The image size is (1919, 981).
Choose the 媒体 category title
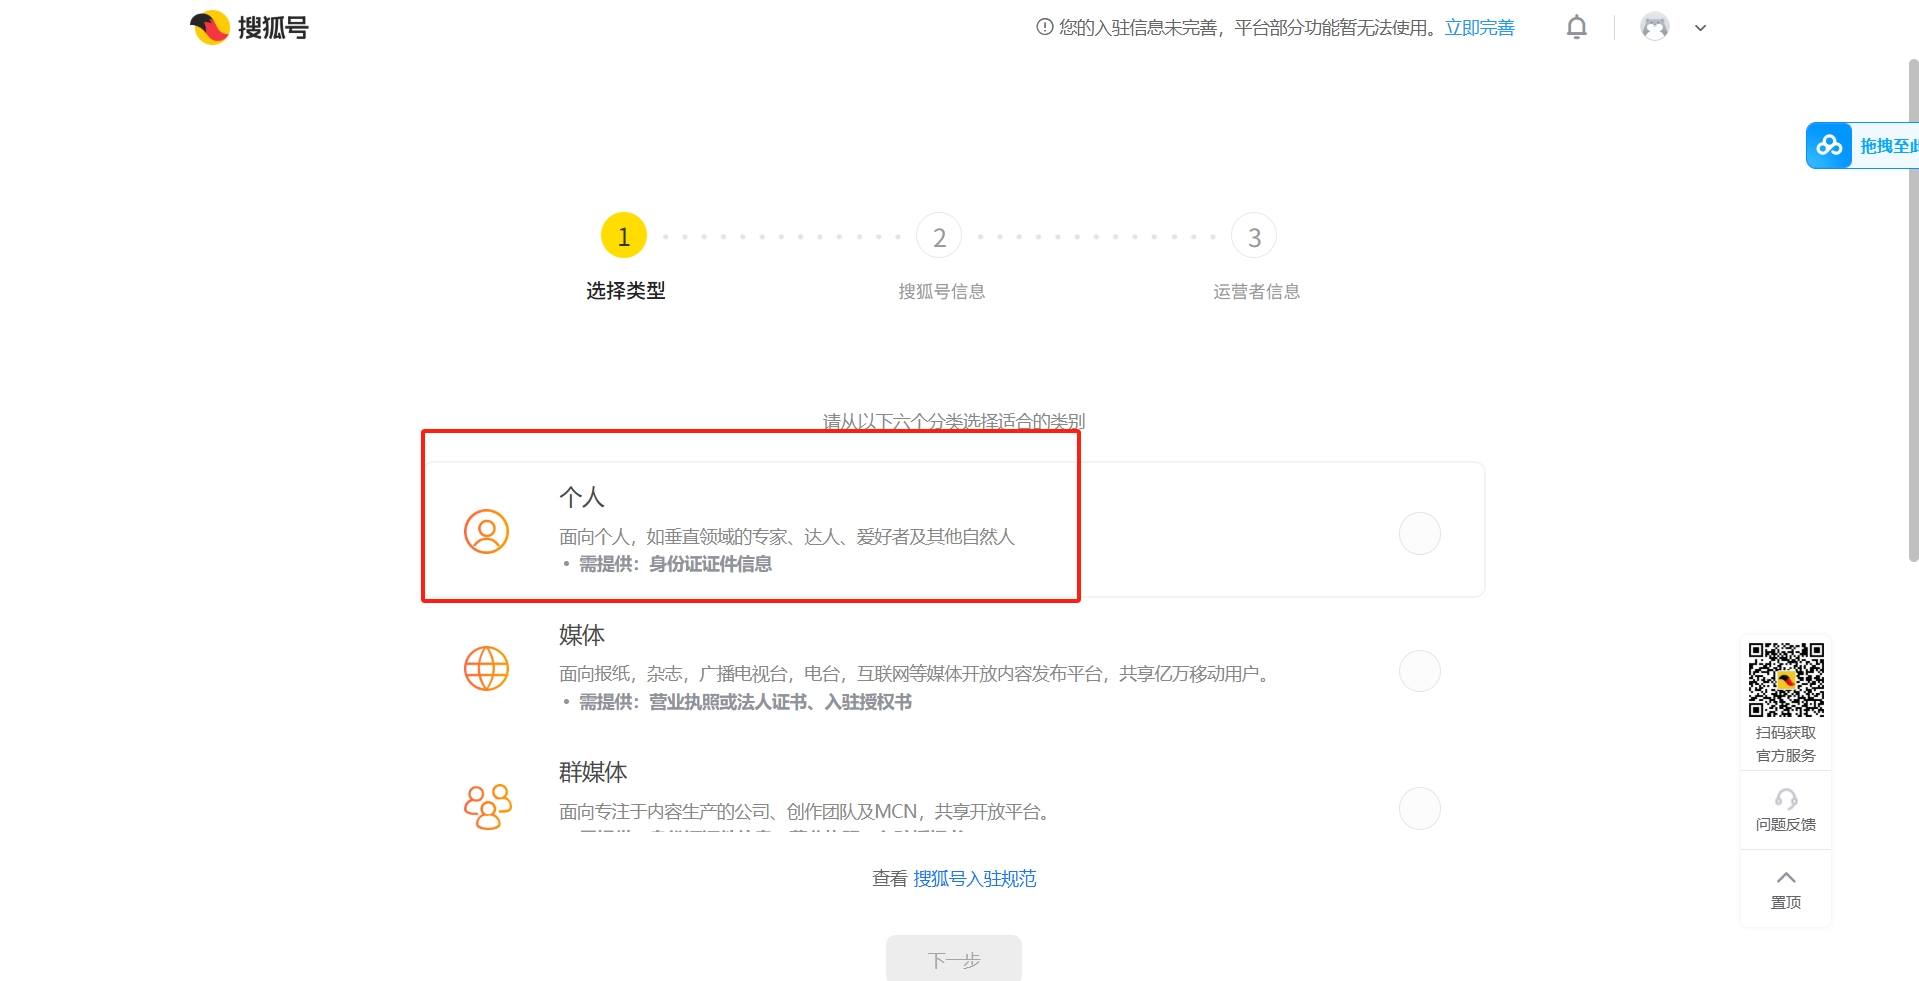tap(582, 635)
